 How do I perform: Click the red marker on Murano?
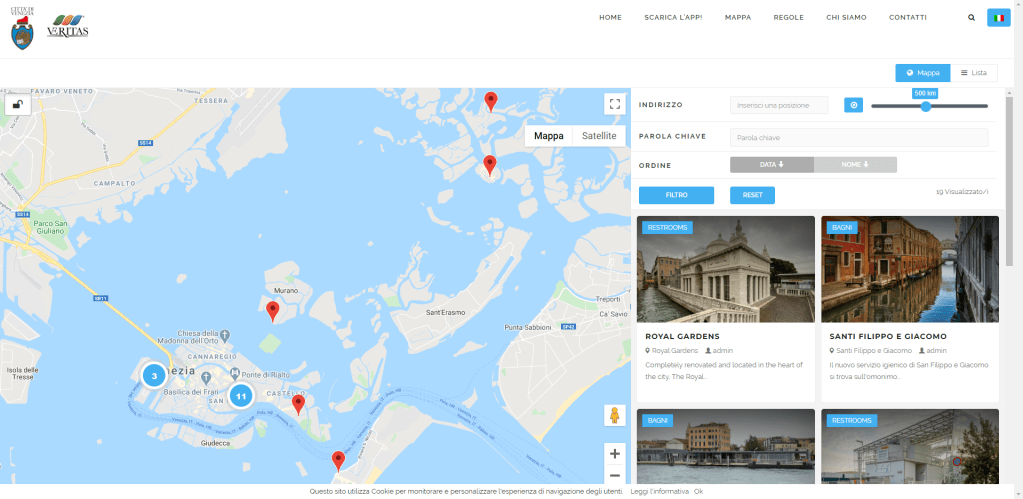click(273, 311)
